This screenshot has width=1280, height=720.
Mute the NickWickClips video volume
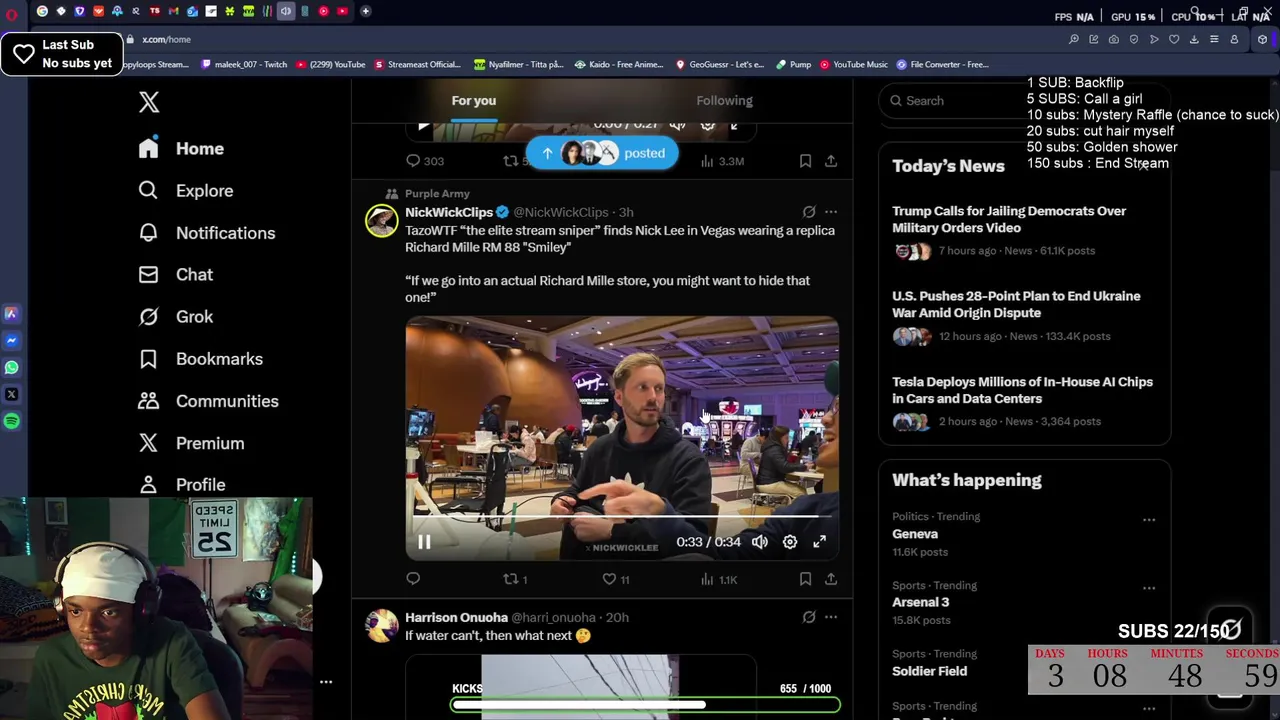click(760, 542)
